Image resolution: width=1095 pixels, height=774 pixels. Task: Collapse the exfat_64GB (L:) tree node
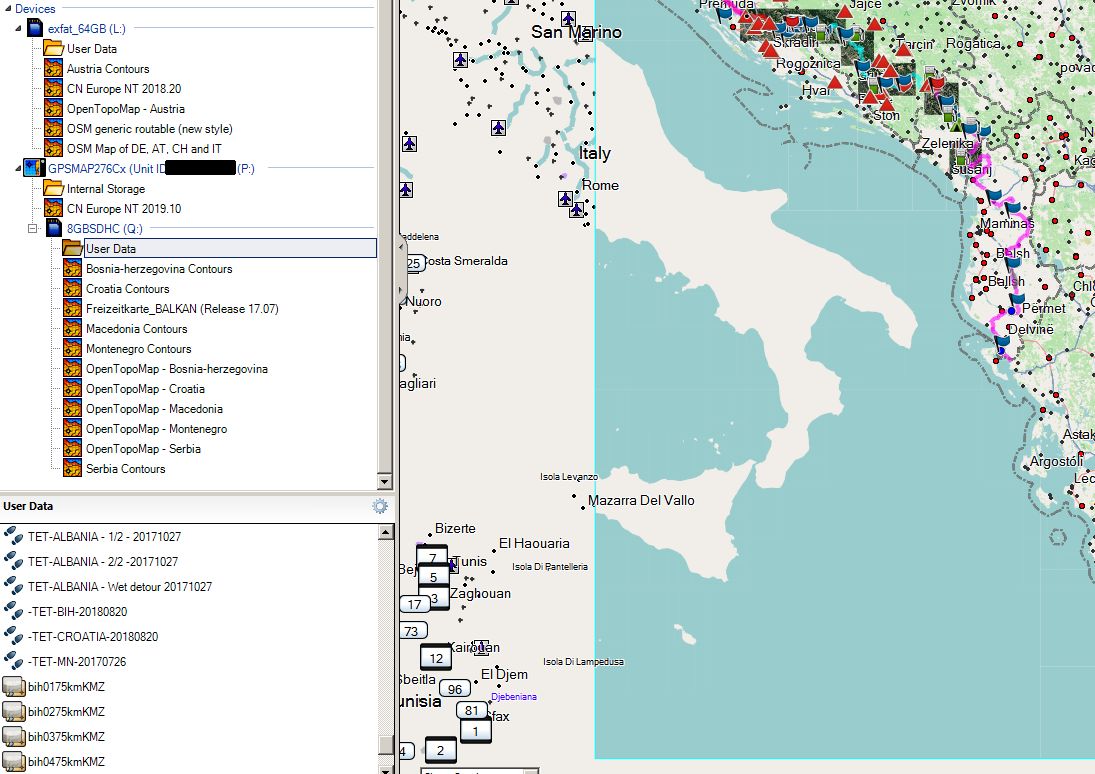coord(18,29)
